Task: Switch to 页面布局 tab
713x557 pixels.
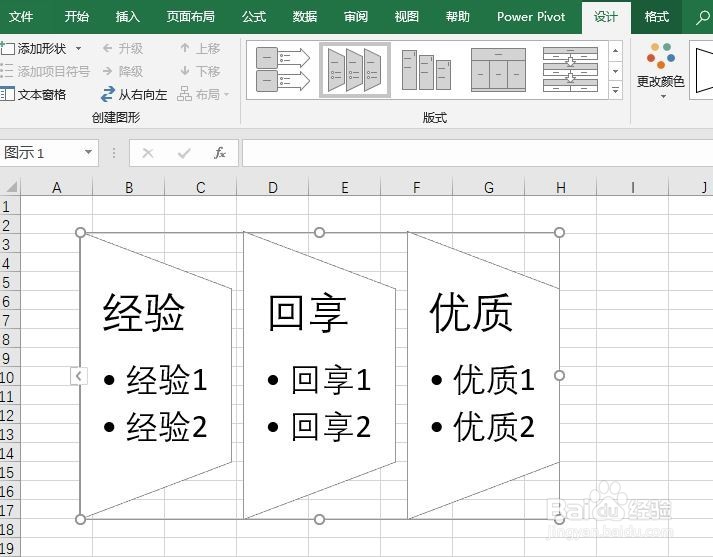Action: (x=190, y=17)
